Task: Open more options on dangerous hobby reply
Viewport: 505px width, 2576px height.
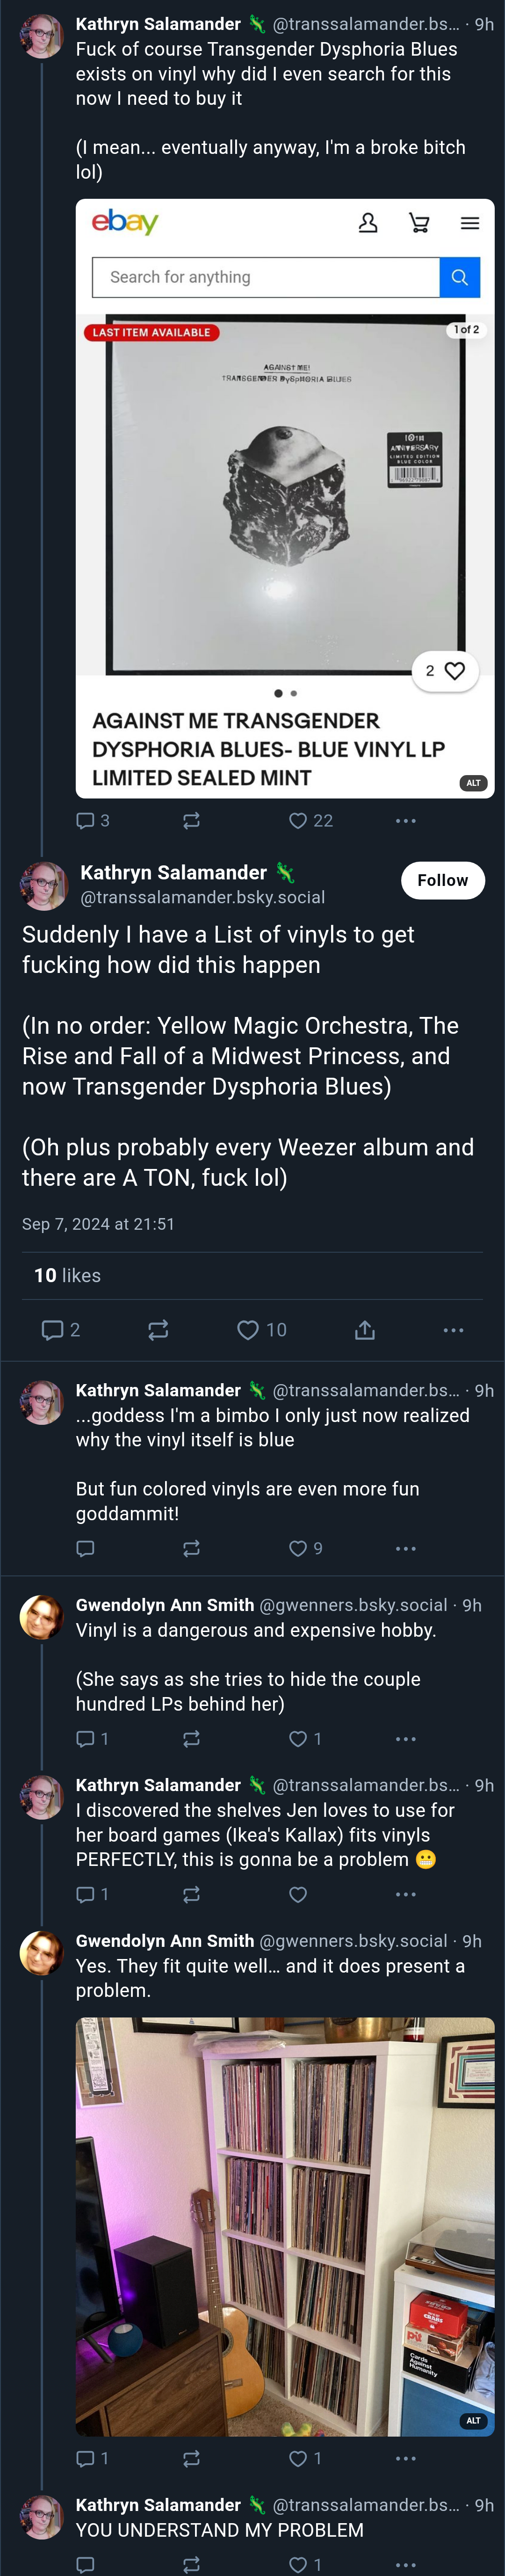Action: [405, 1739]
